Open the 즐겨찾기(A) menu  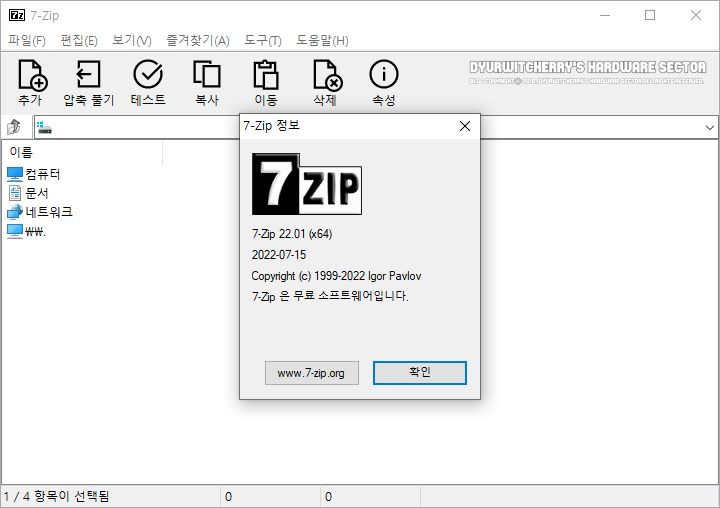coord(198,40)
